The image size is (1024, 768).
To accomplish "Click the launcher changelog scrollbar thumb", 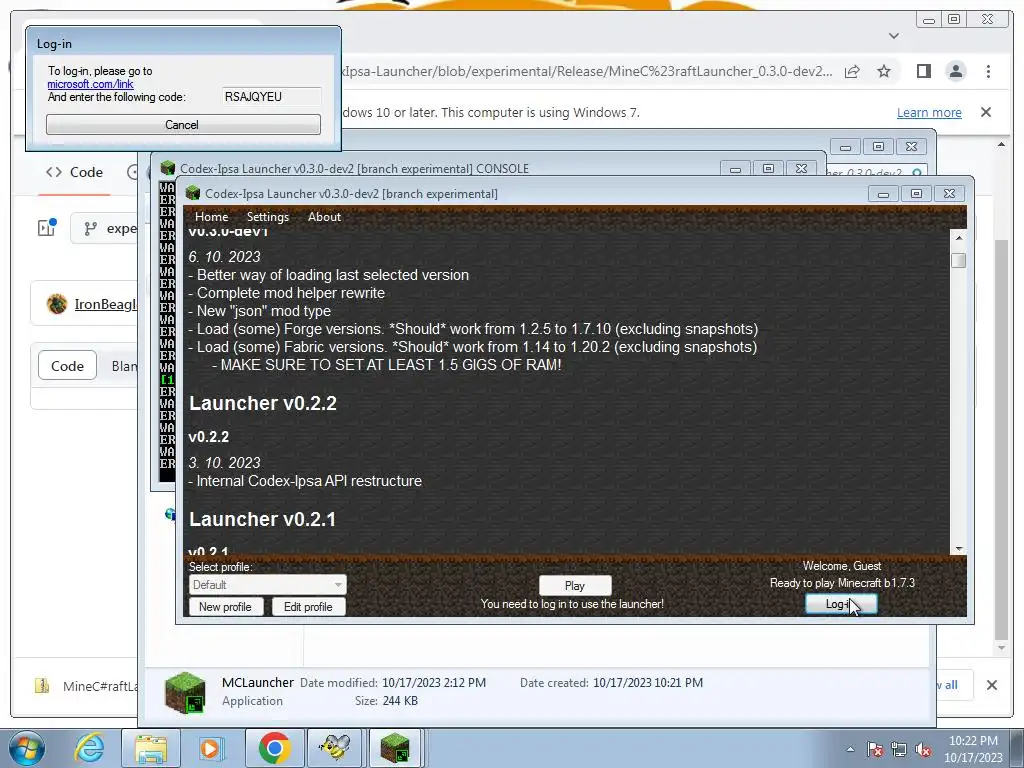I will click(x=959, y=260).
